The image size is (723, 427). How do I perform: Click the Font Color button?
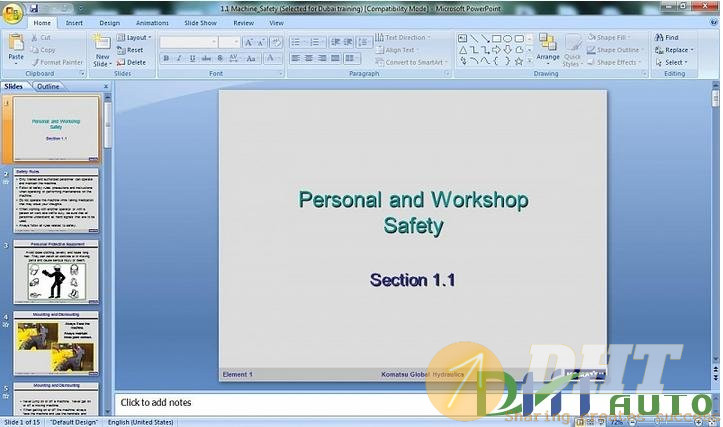[272, 58]
